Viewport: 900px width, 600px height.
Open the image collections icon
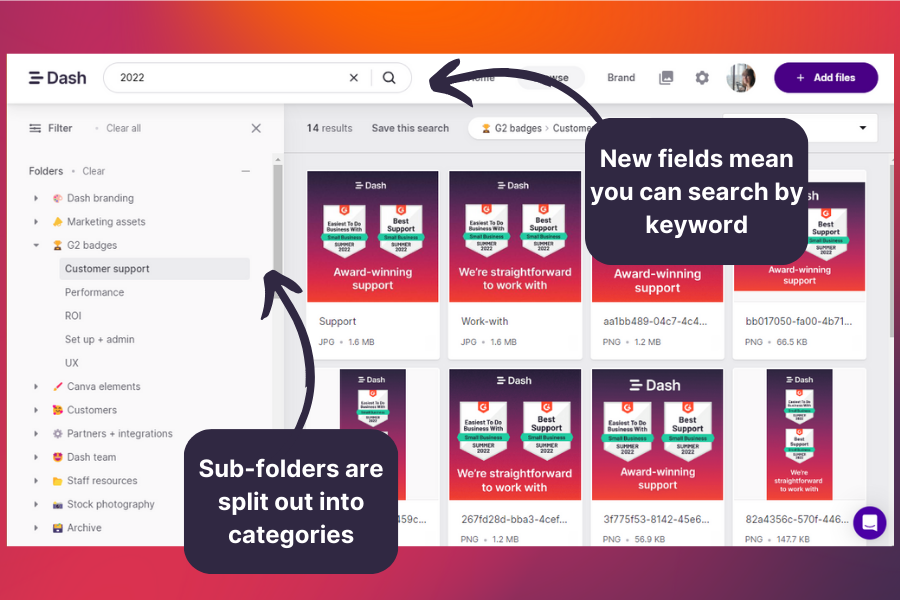[x=666, y=78]
